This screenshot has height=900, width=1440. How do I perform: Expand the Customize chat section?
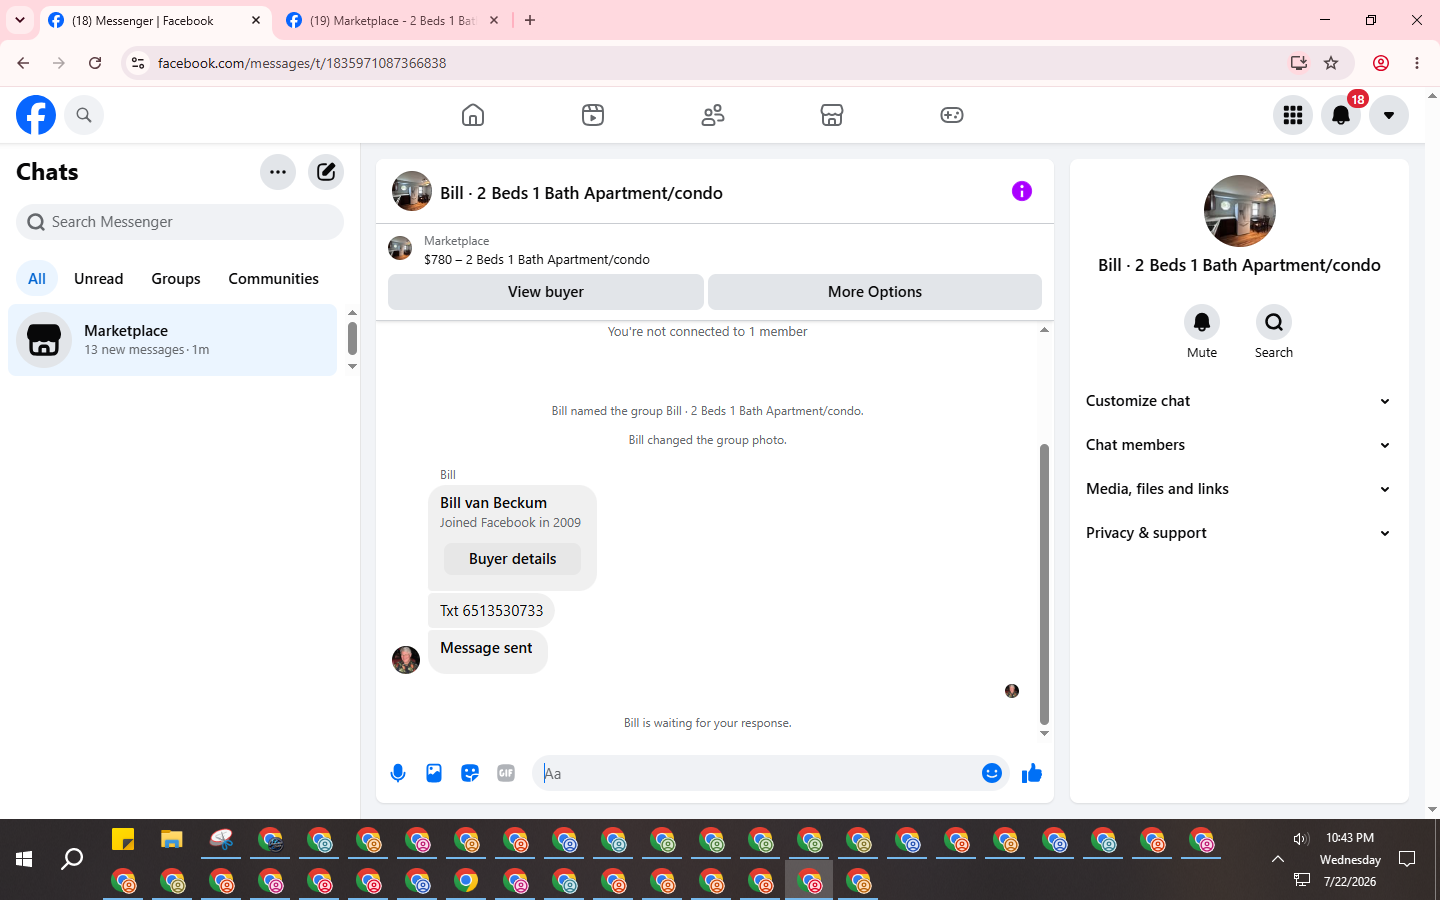pos(1239,401)
